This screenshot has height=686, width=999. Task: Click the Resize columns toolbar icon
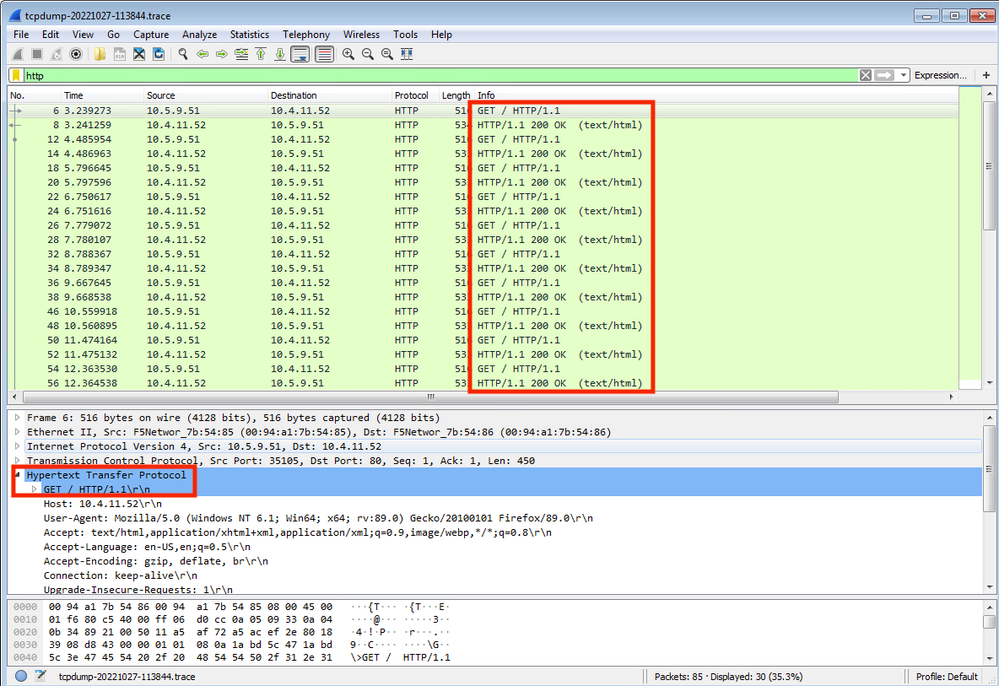click(x=406, y=54)
